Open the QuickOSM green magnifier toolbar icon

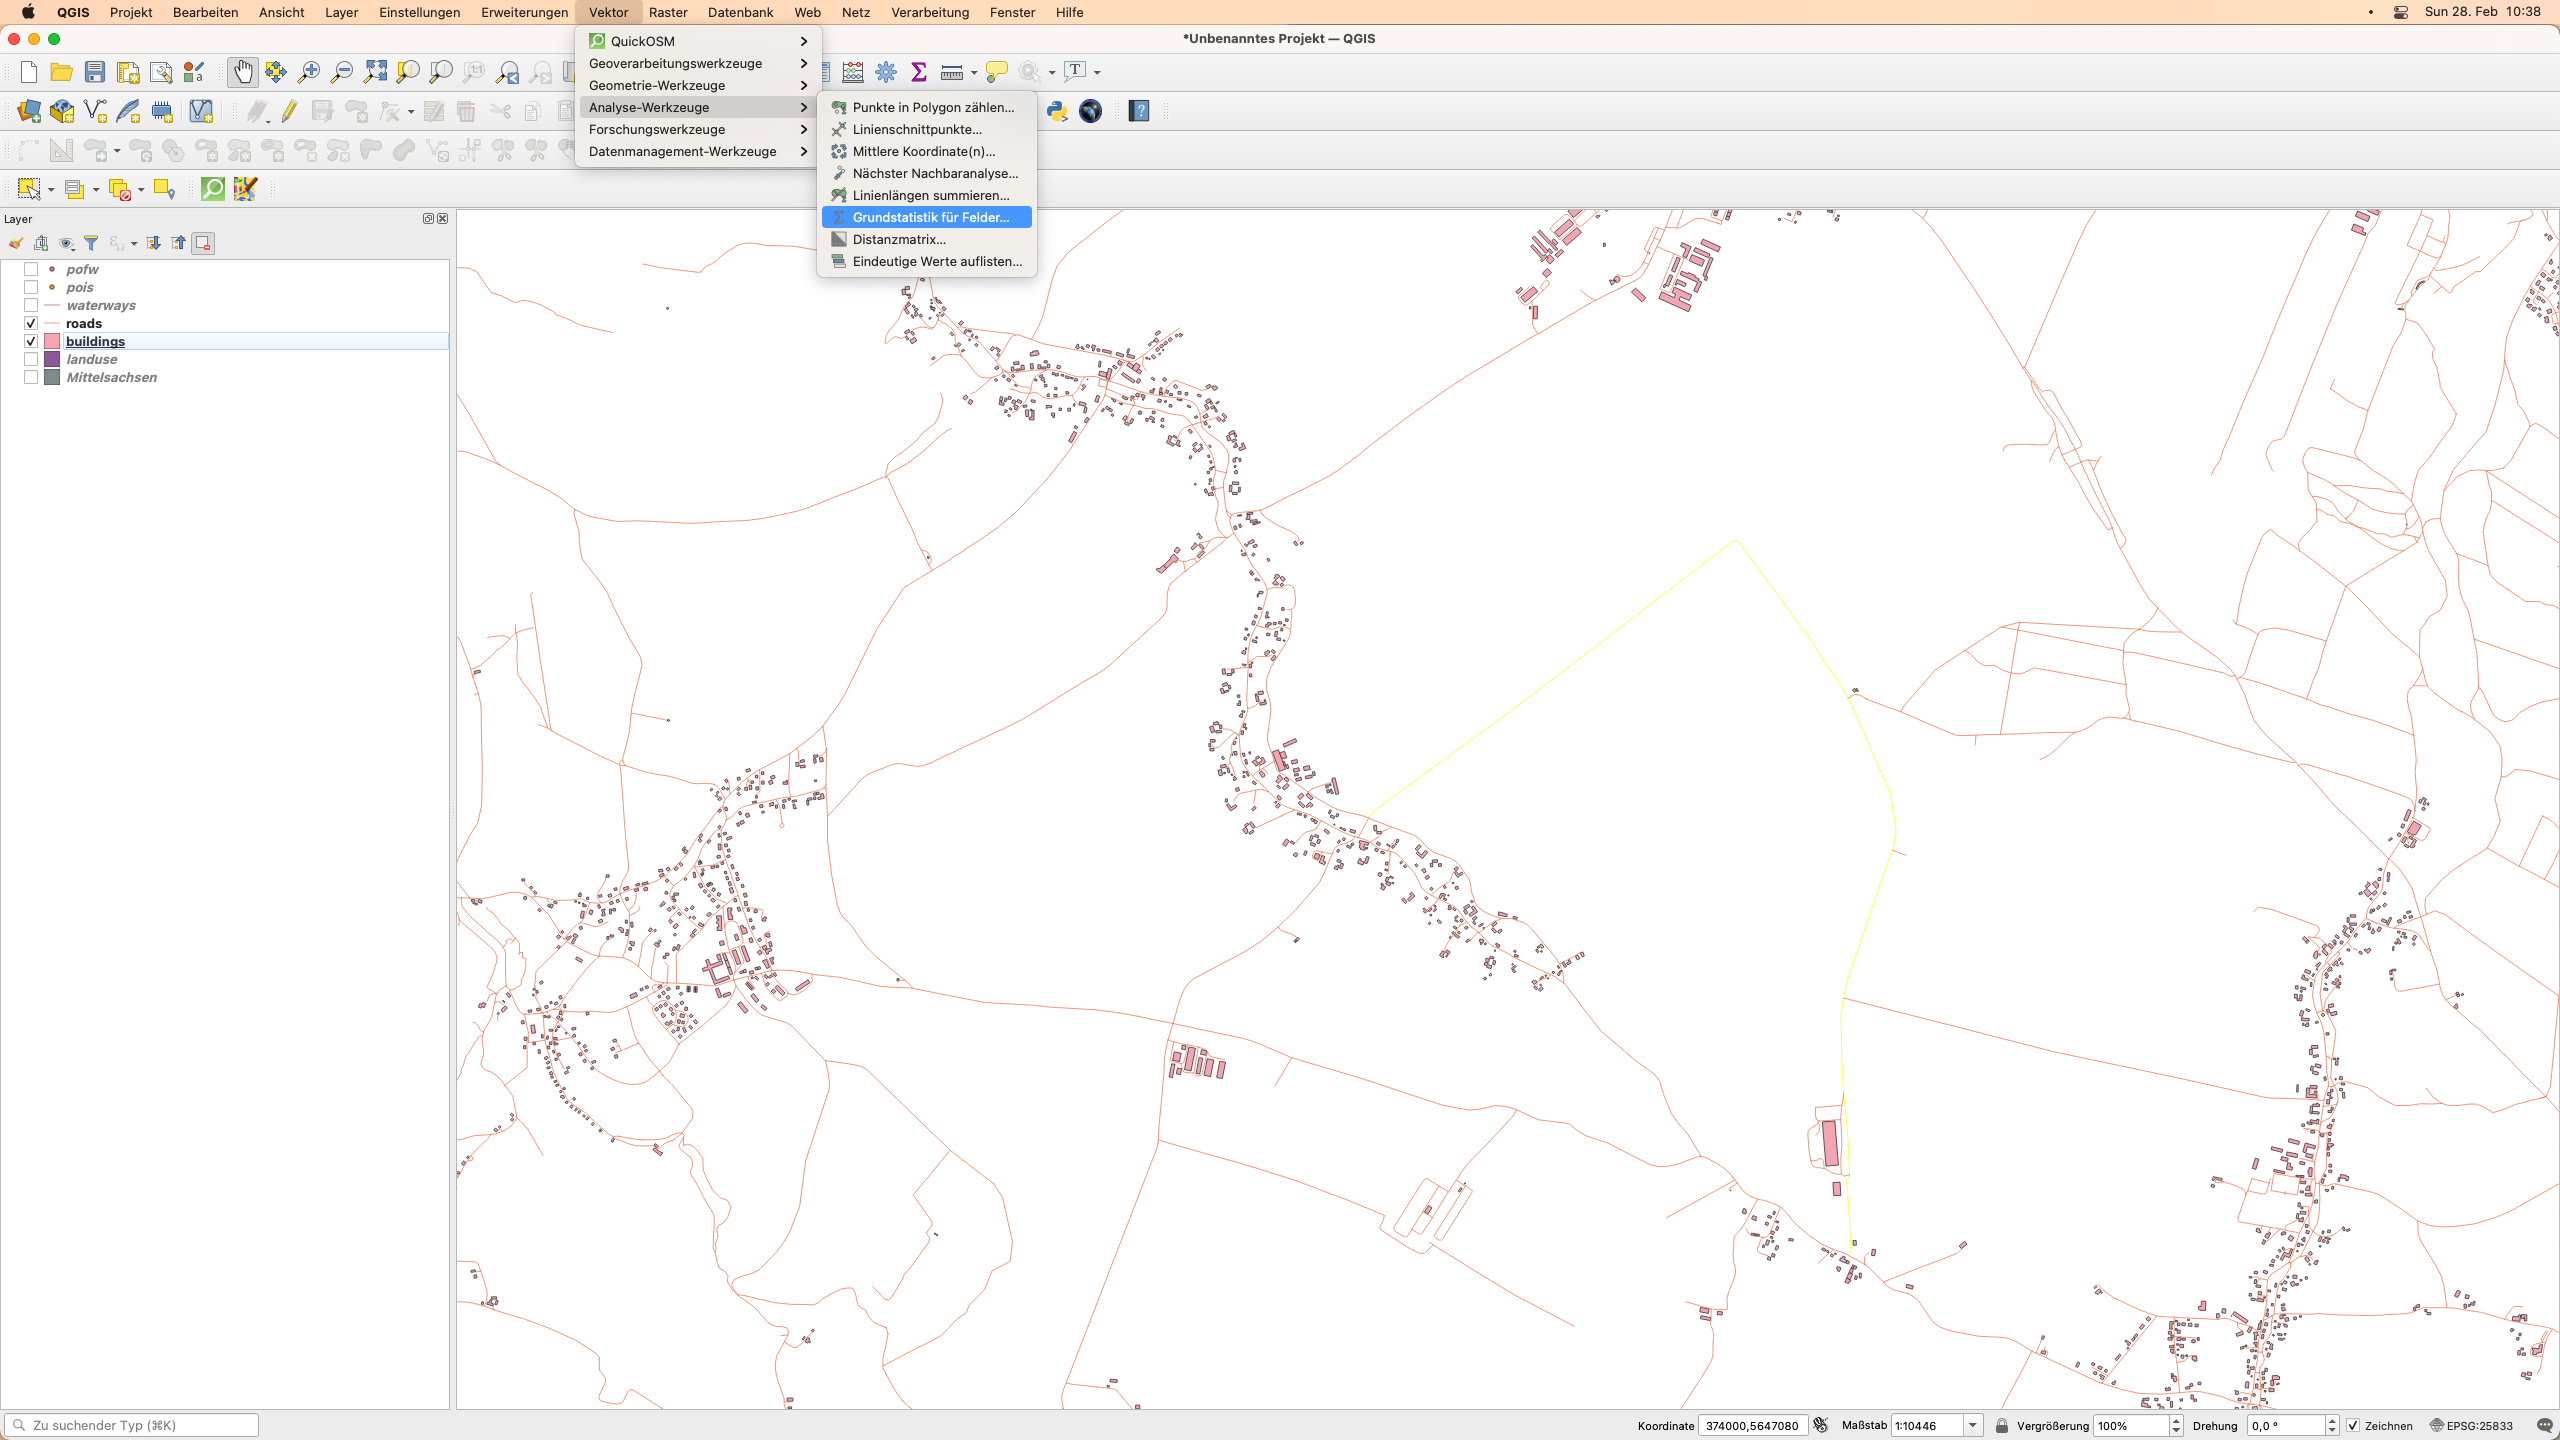coord(213,189)
